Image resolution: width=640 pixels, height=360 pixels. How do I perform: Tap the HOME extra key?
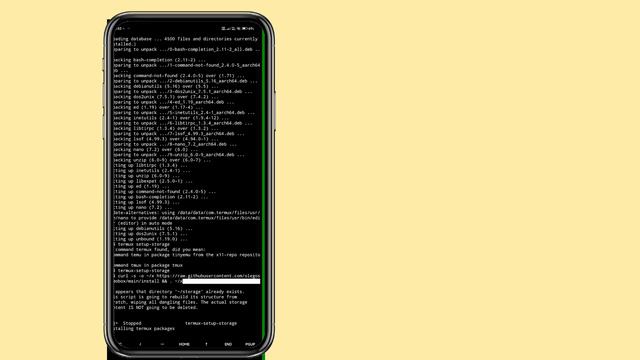tap(184, 344)
